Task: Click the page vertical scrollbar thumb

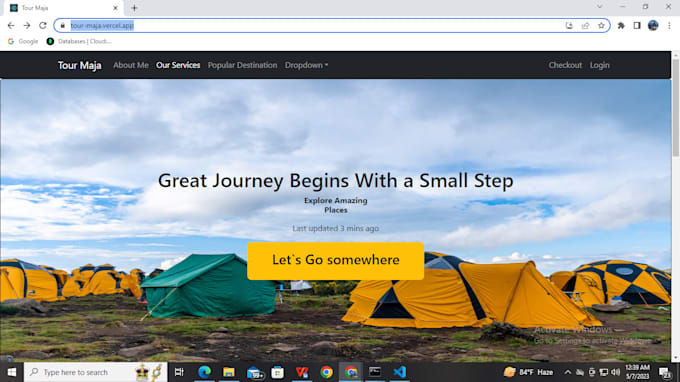Action: coord(676,108)
